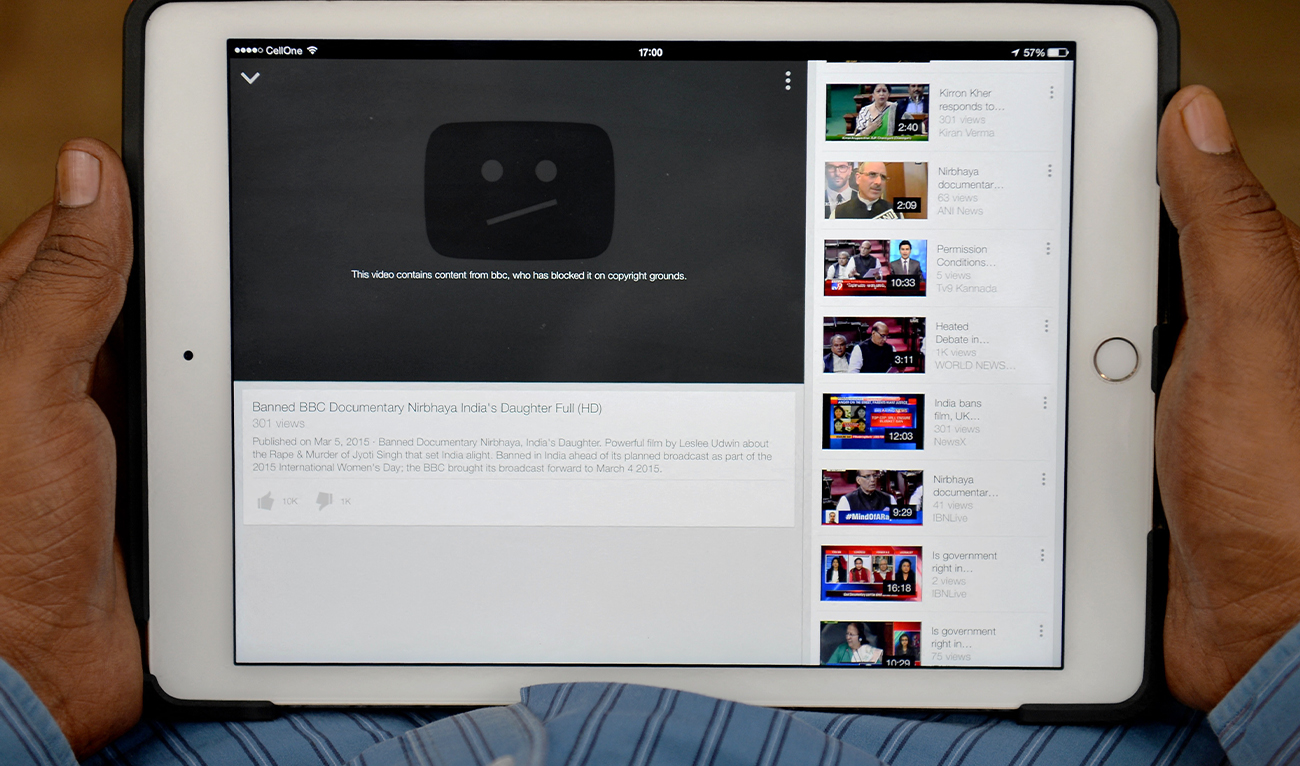Tap the 'Tv9 Kannada' channel name
Screen dimensions: 1300x766
pos(966,289)
